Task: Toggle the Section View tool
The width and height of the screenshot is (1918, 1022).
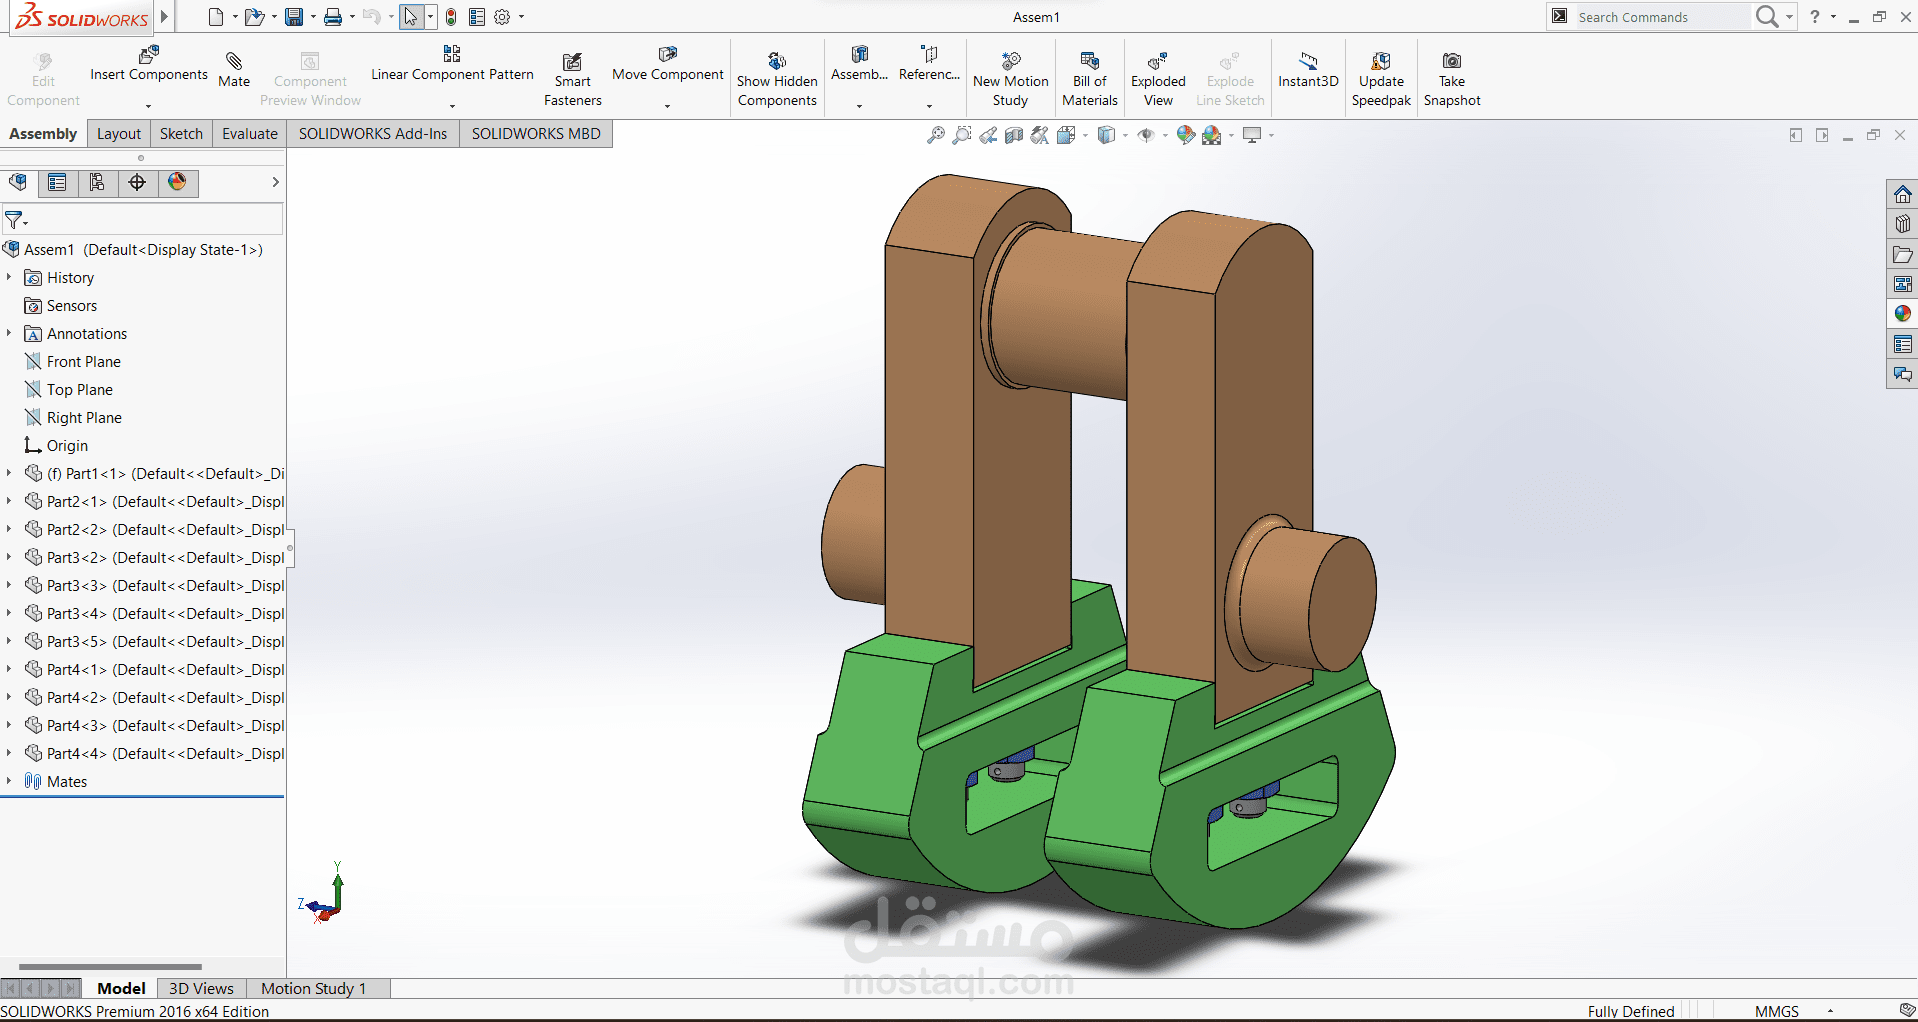Action: (x=1014, y=135)
